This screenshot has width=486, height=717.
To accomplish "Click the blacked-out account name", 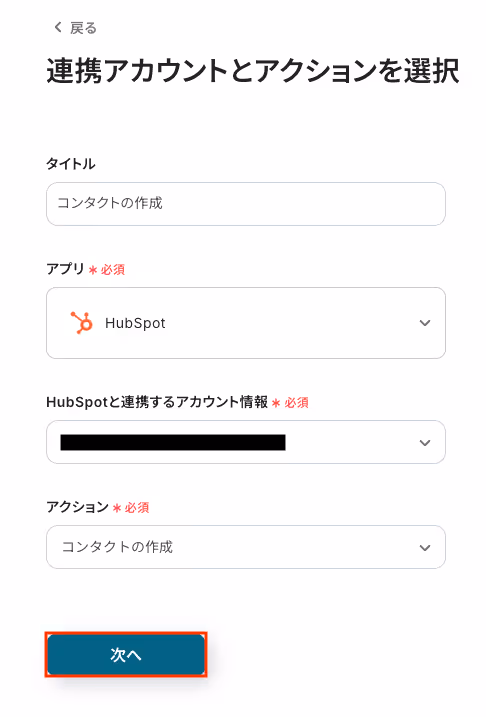I will click(173, 443).
